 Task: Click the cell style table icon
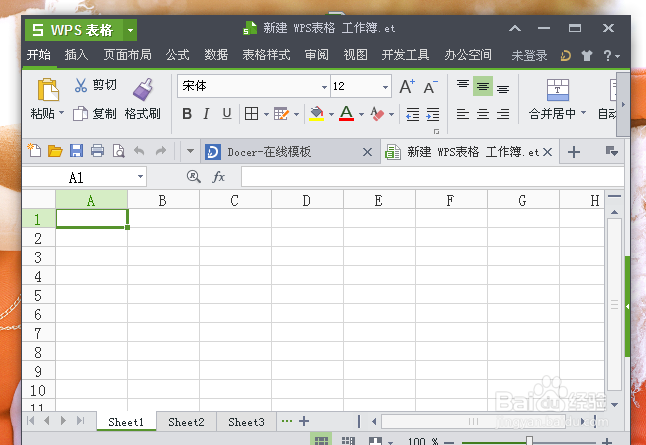coord(281,113)
